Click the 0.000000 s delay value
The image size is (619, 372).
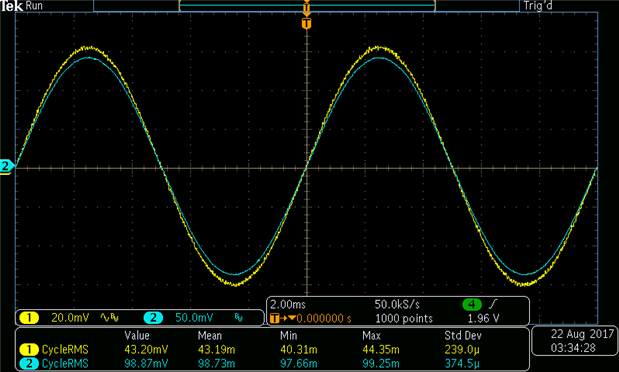(324, 318)
